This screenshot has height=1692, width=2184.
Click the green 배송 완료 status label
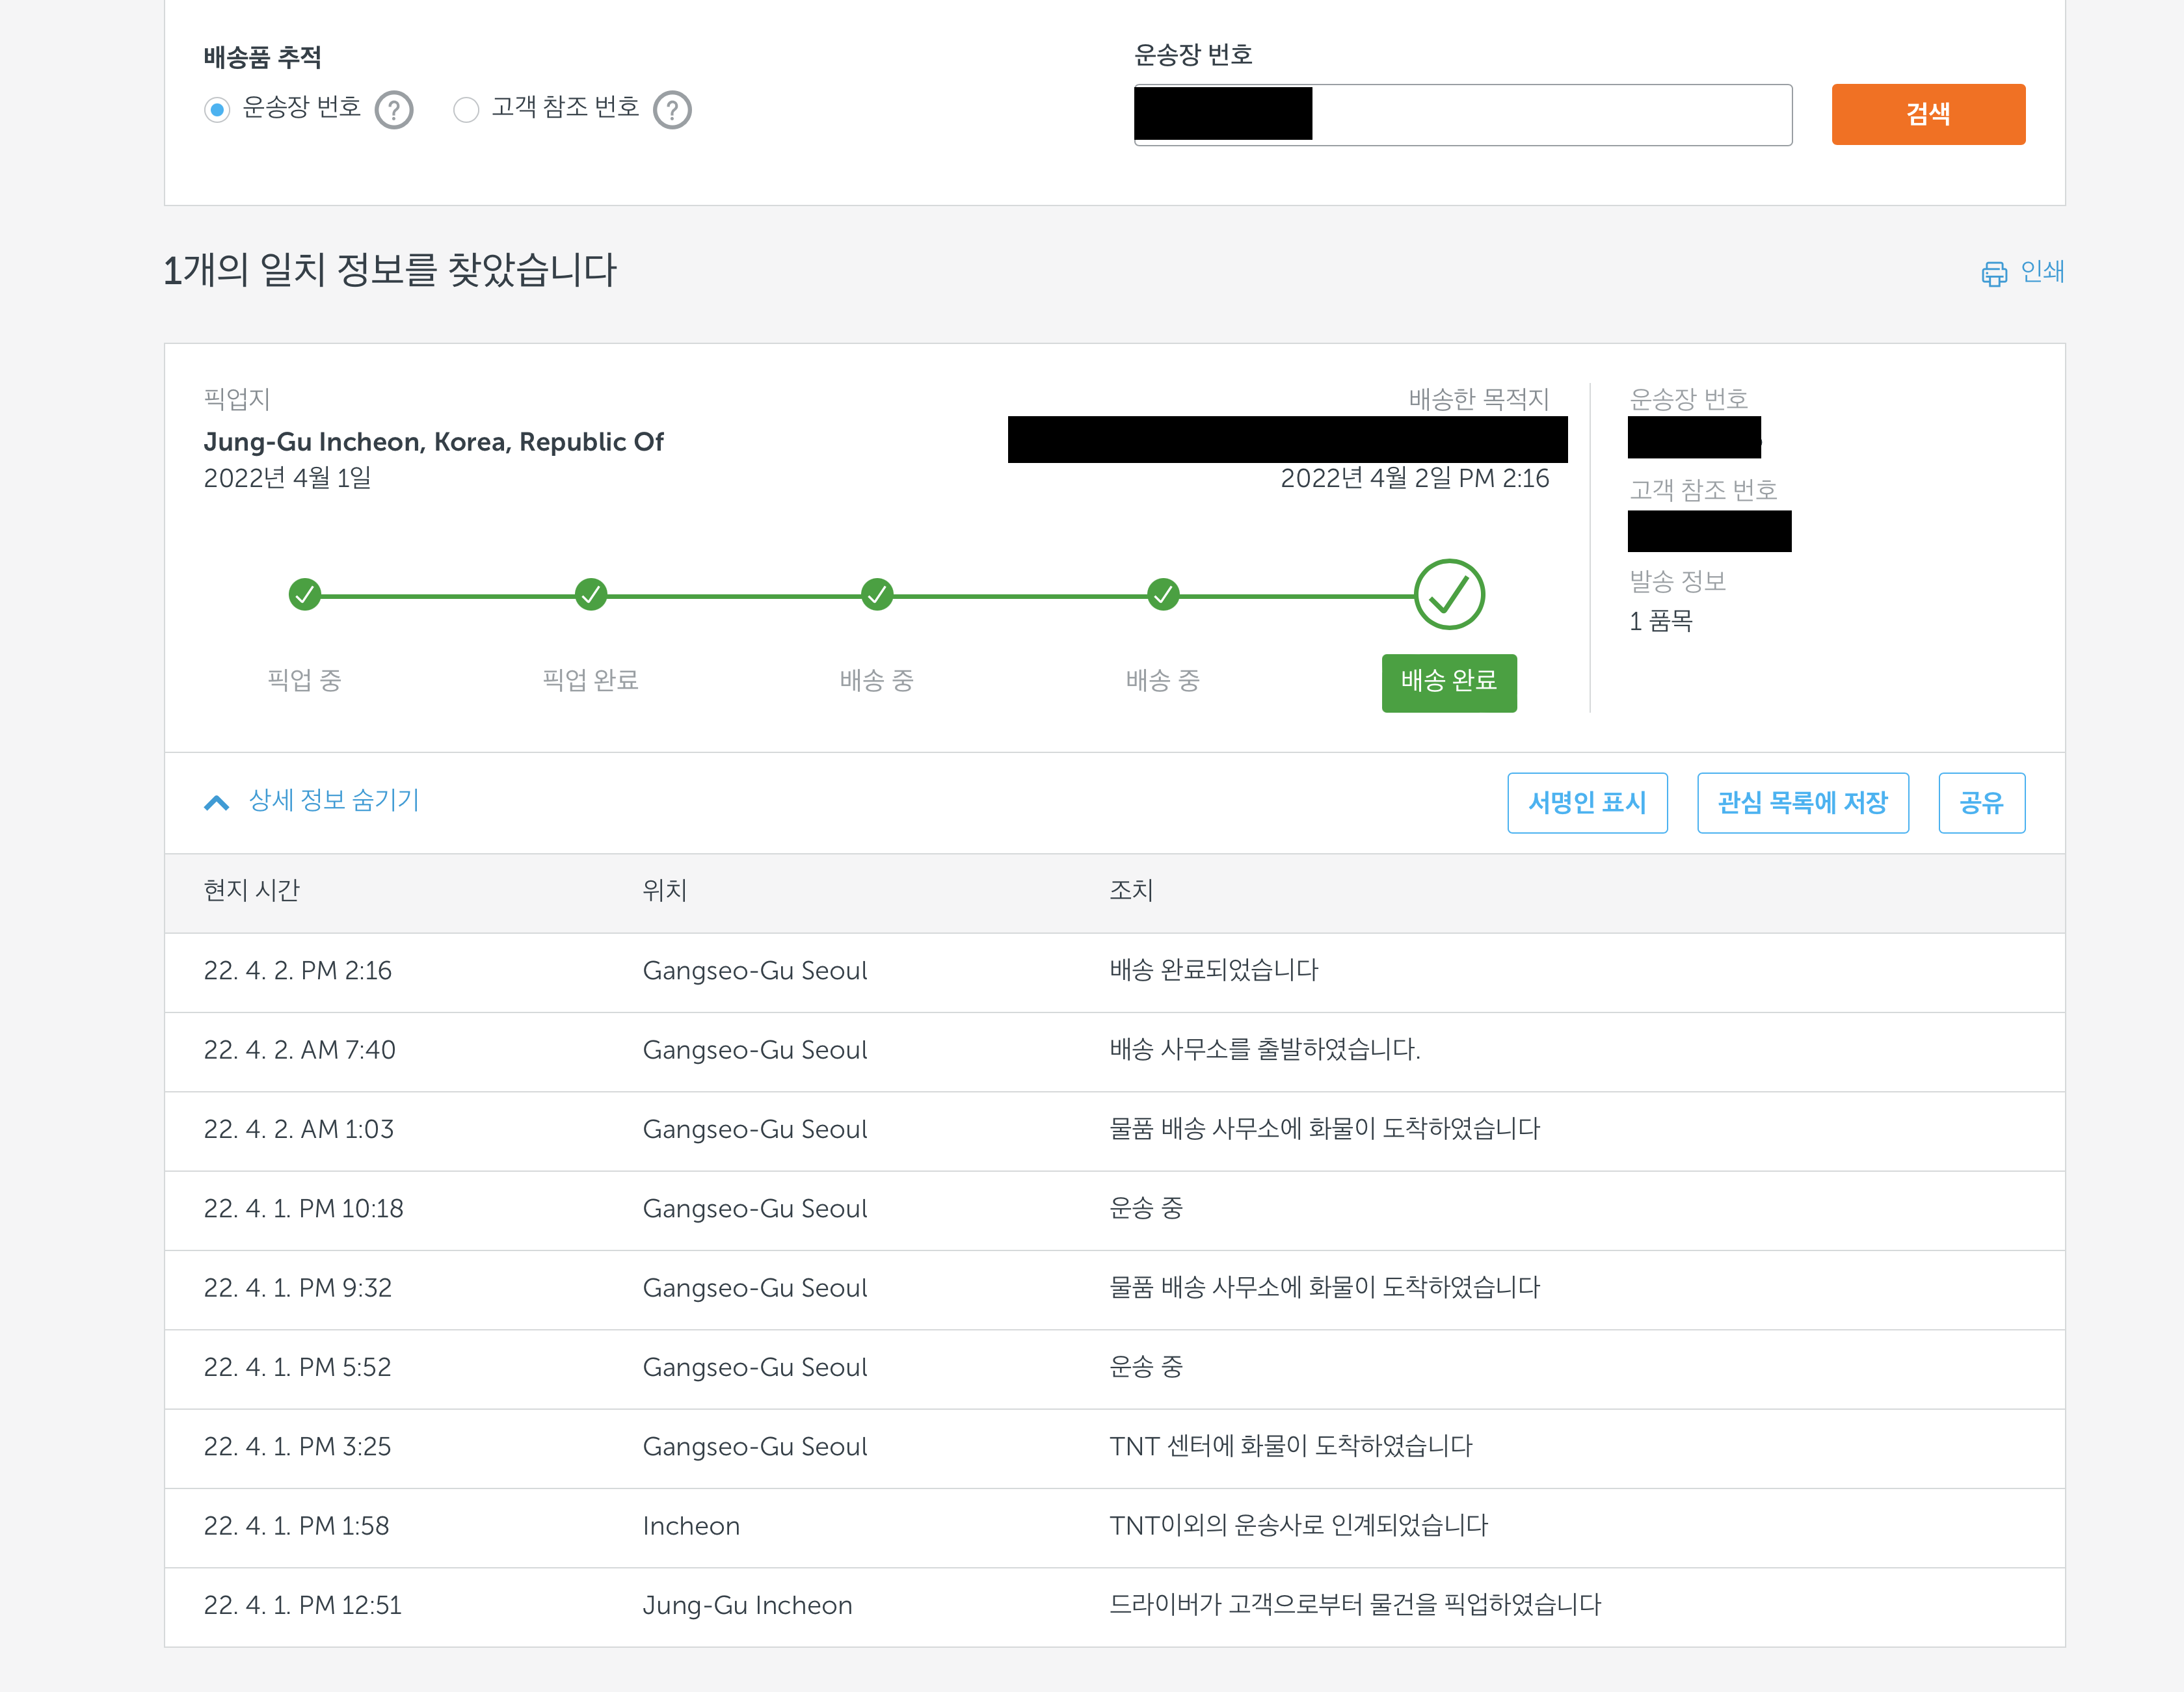click(1449, 682)
